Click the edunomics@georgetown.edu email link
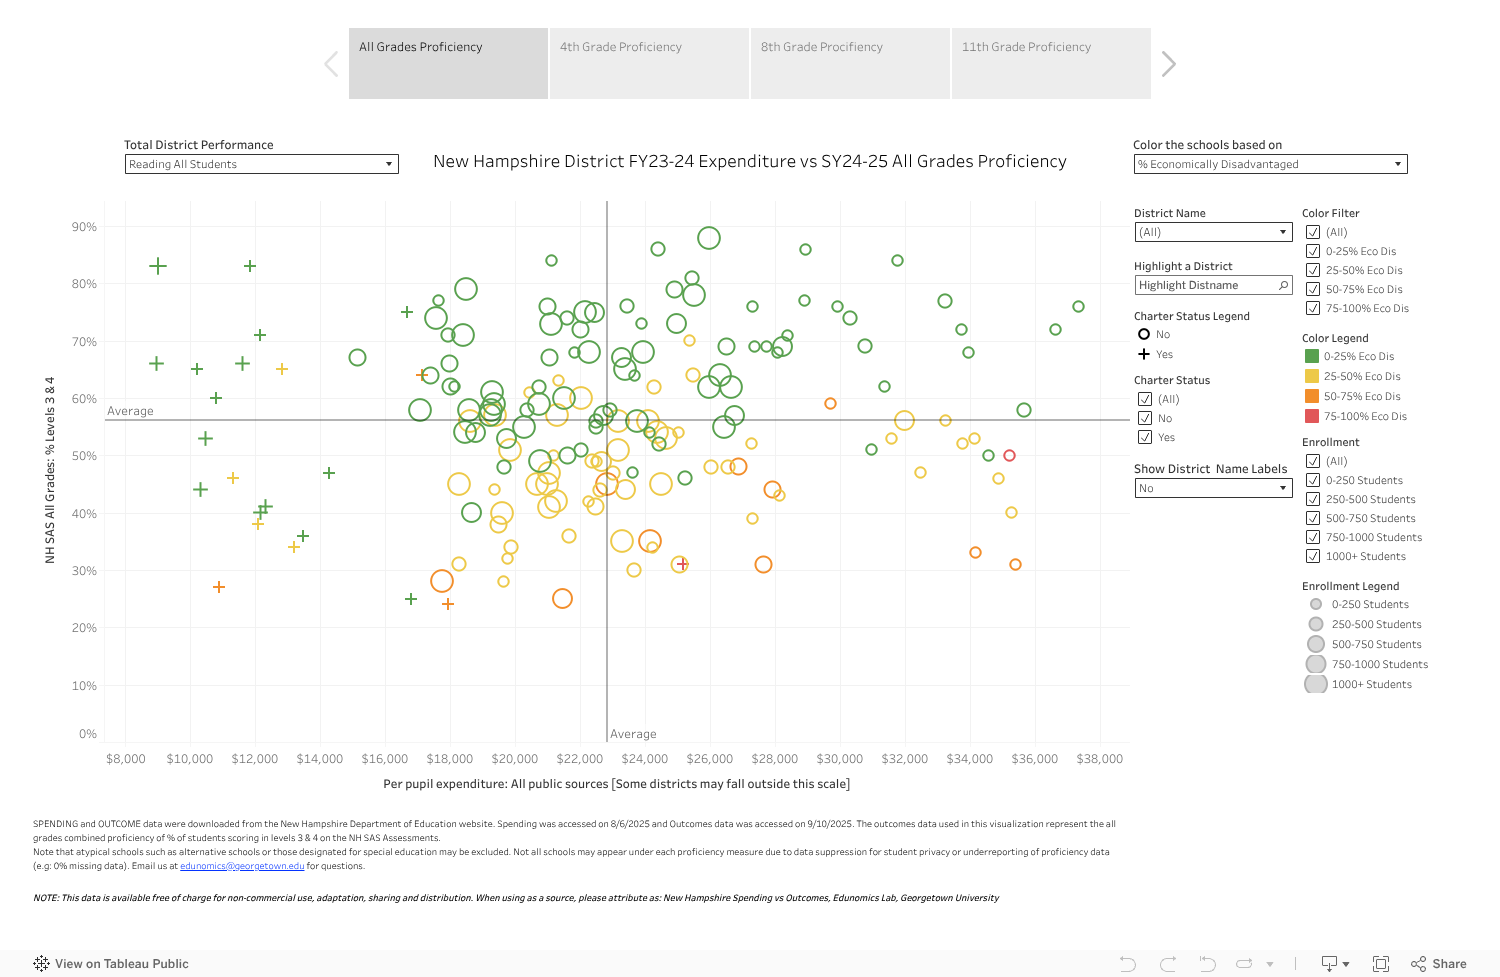Screen dimensions: 1500x977 (240, 865)
